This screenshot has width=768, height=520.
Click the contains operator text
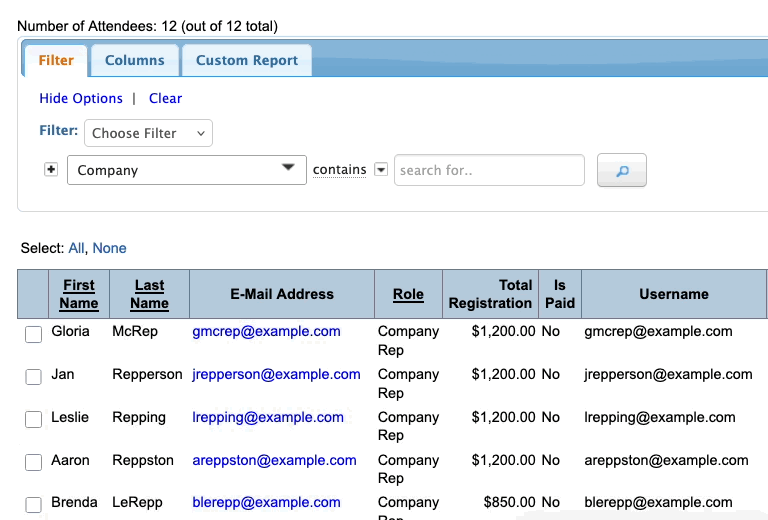click(x=339, y=169)
